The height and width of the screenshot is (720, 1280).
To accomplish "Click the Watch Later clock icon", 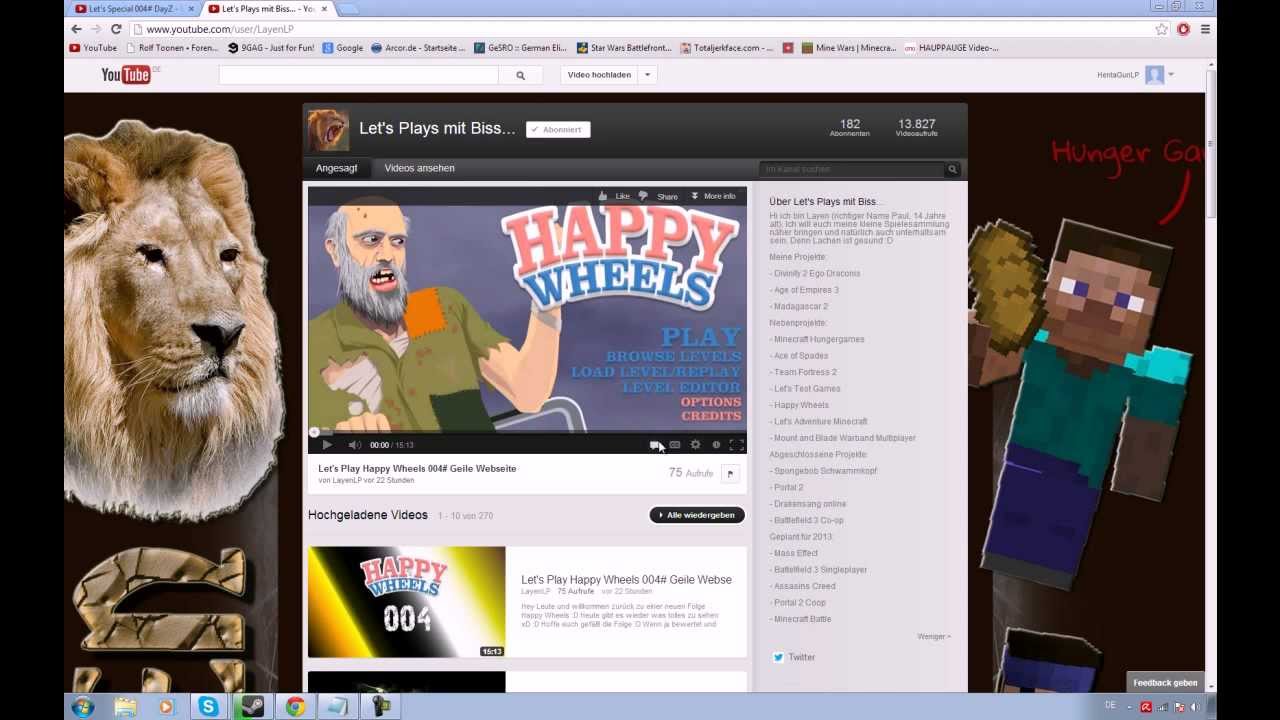I will coord(716,445).
